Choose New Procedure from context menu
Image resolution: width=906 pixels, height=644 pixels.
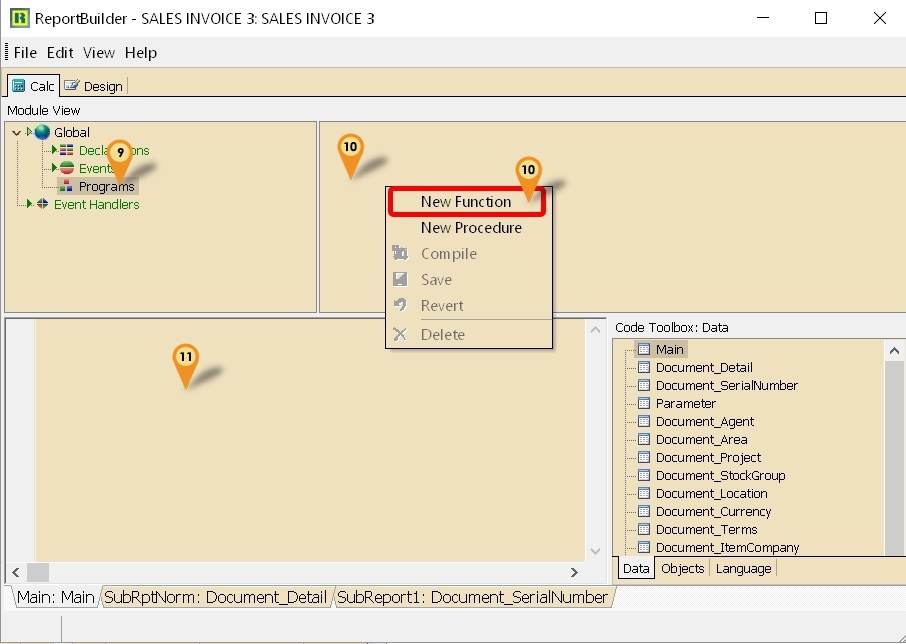click(x=471, y=228)
